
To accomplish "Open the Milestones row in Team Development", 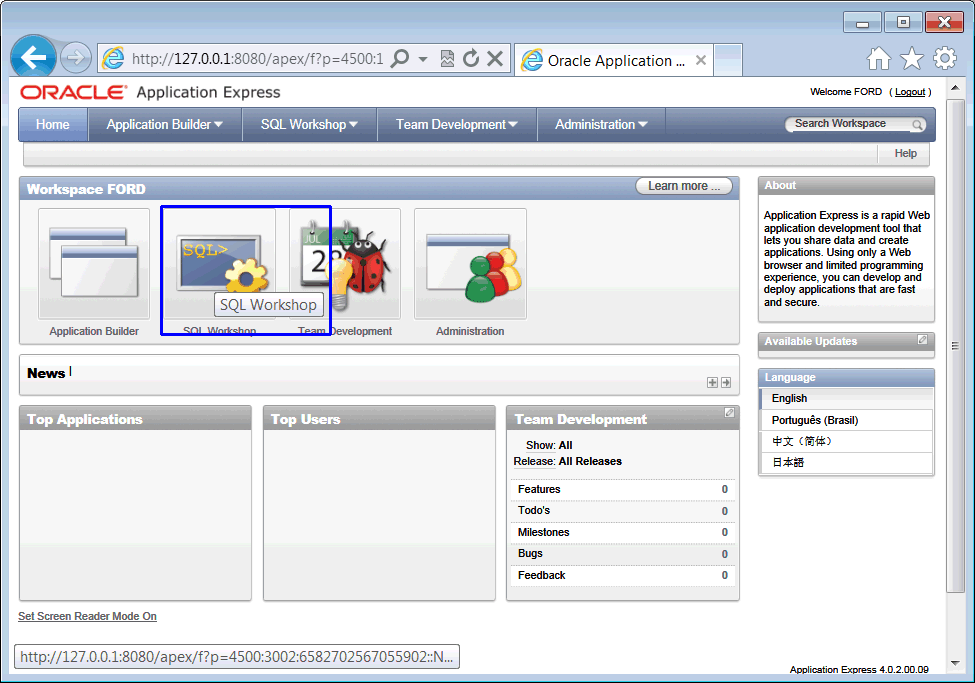I will pyautogui.click(x=623, y=532).
